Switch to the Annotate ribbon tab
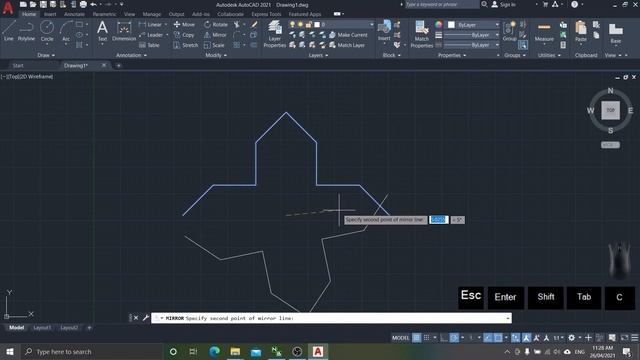The height and width of the screenshot is (360, 640). tap(74, 14)
